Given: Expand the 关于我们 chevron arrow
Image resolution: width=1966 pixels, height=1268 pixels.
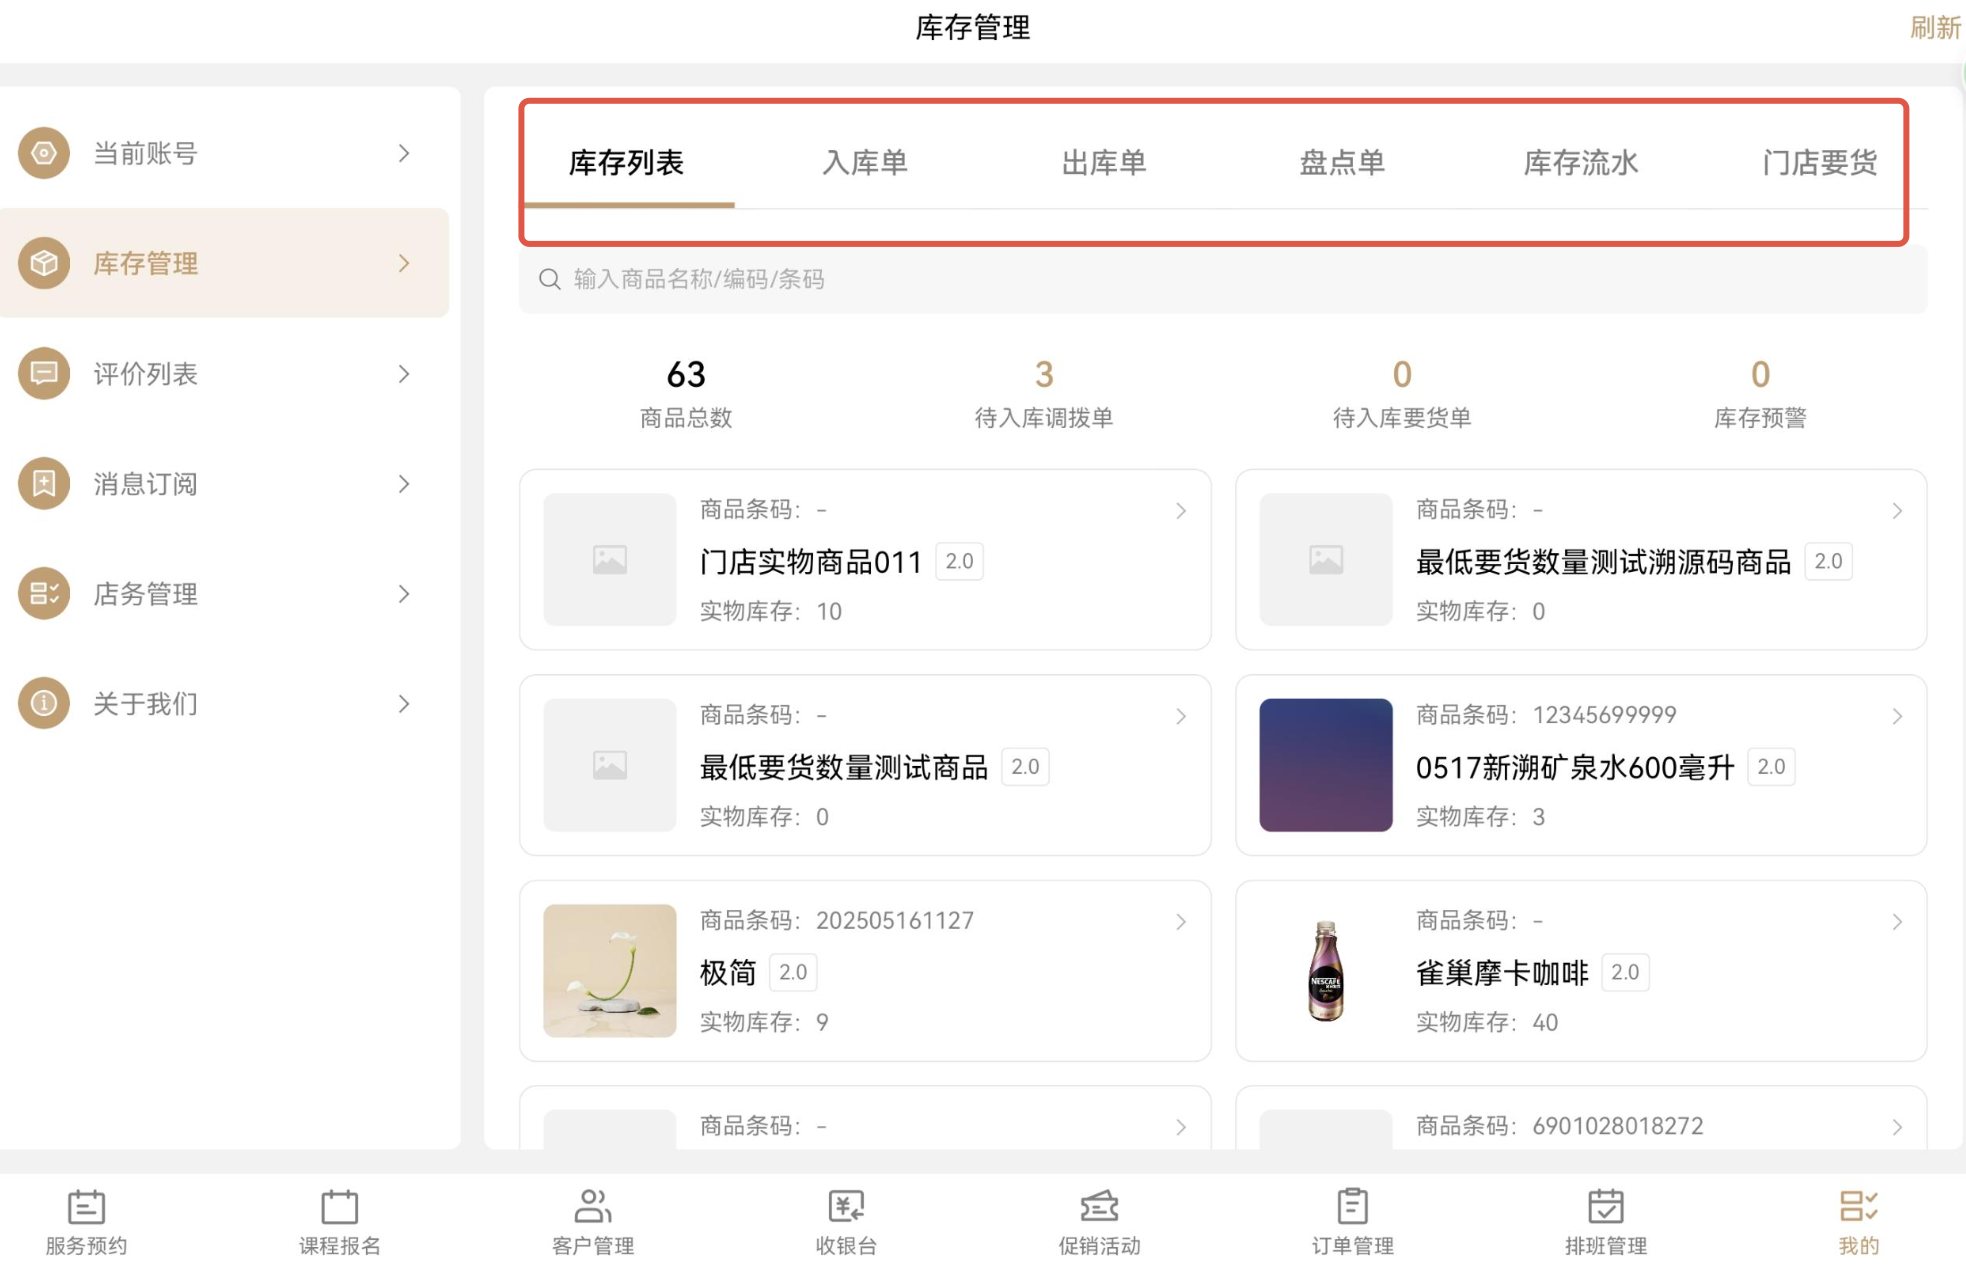Looking at the screenshot, I should [404, 704].
